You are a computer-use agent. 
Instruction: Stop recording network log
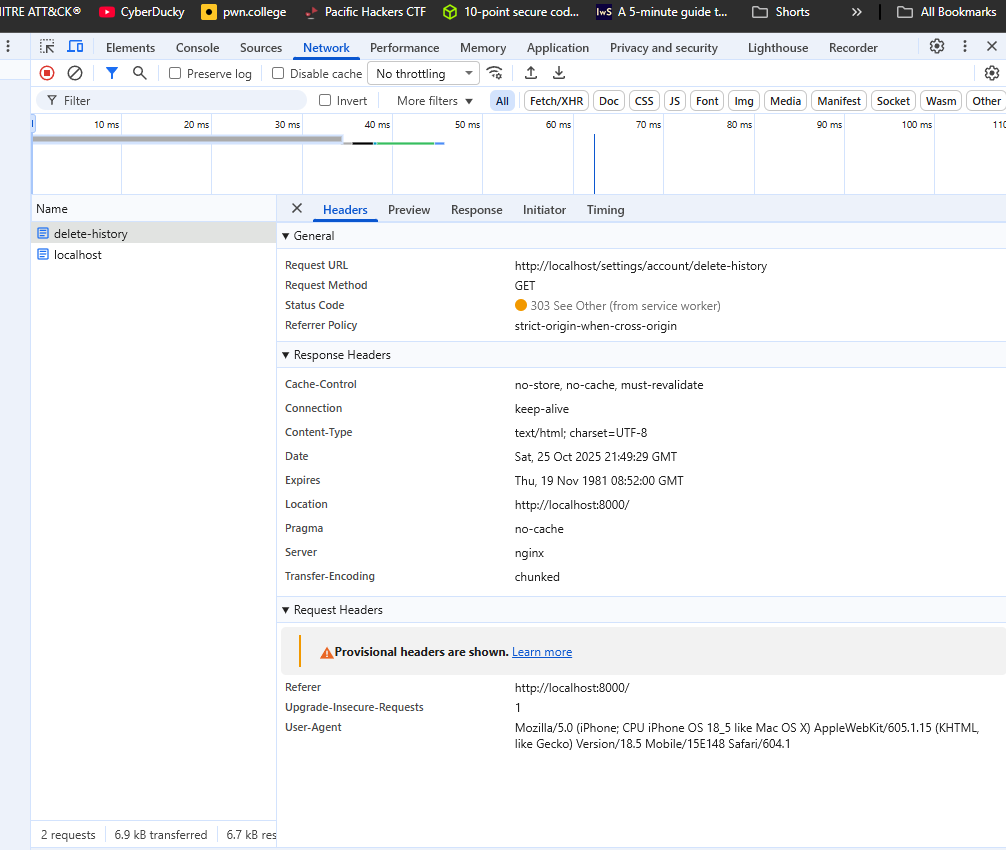coord(47,73)
